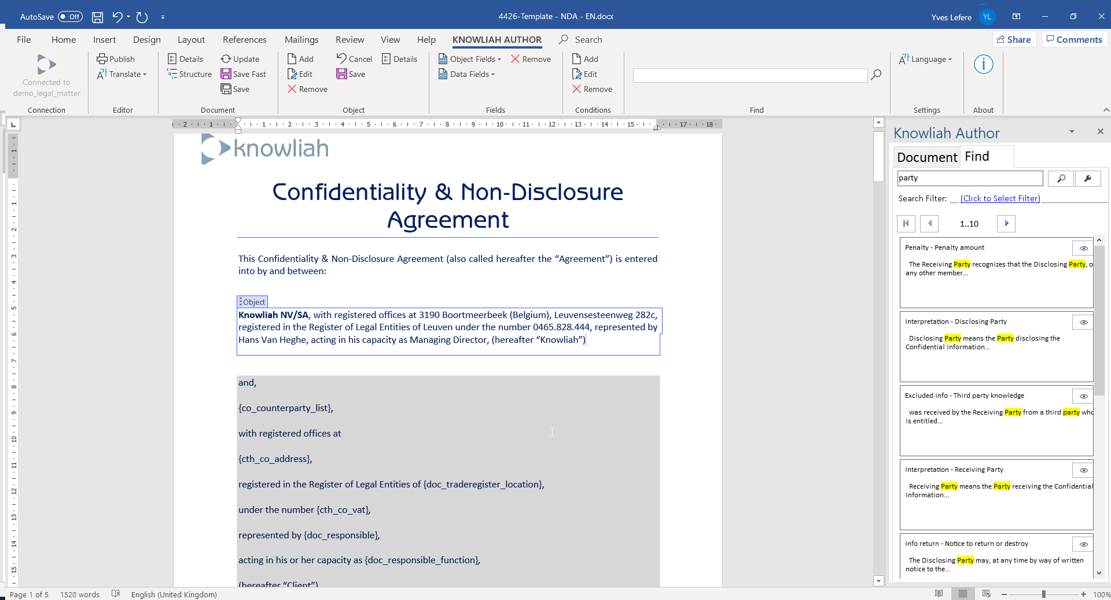Viewport: 1111px width, 600px height.
Task: Switch to Document tab in Knowliah pane
Action: [926, 157]
